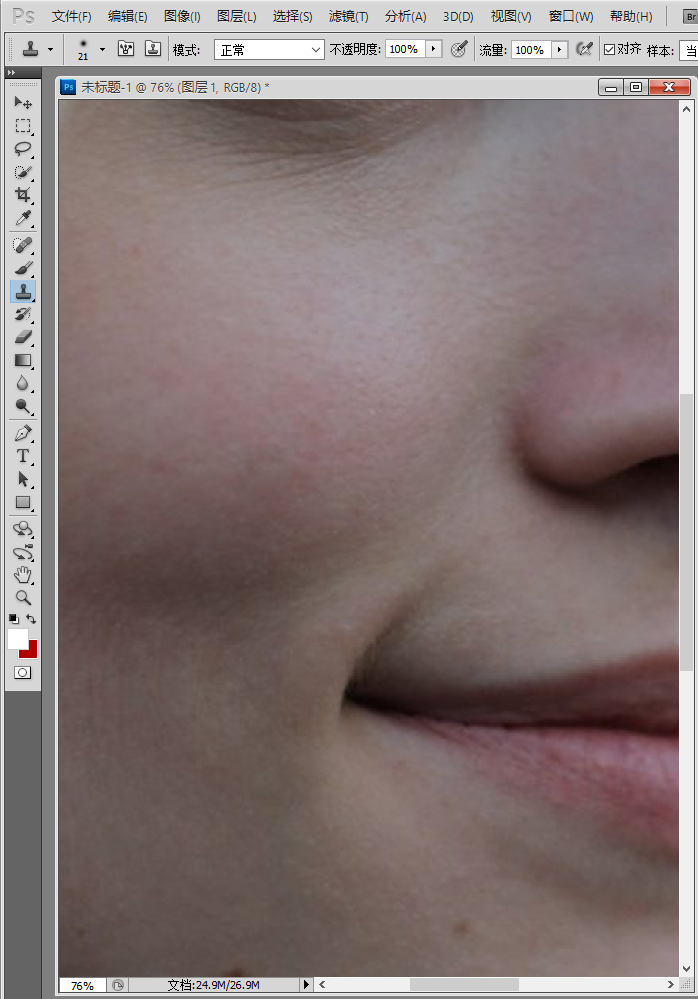Select the Move tool

point(23,102)
